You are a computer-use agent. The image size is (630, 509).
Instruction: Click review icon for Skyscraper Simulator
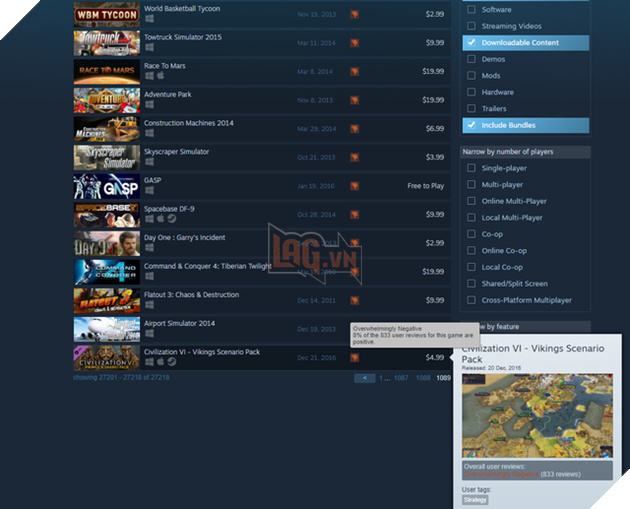tap(354, 157)
